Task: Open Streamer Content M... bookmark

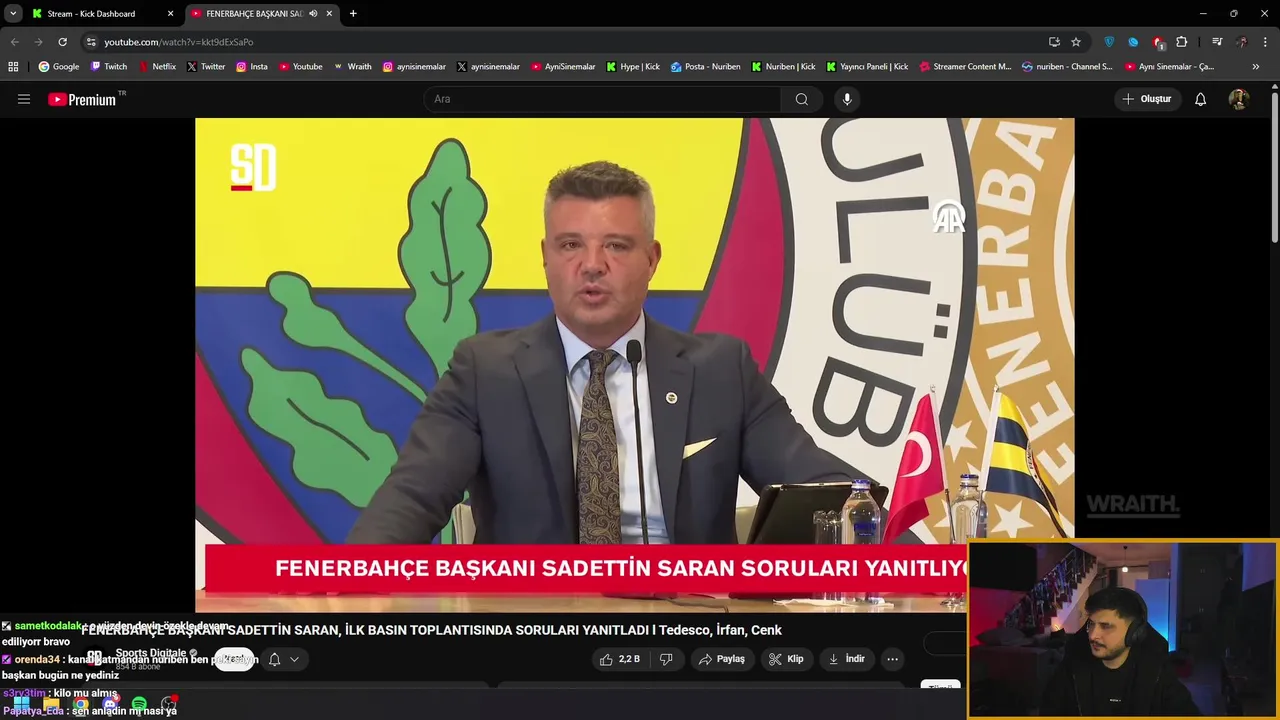Action: tap(964, 67)
